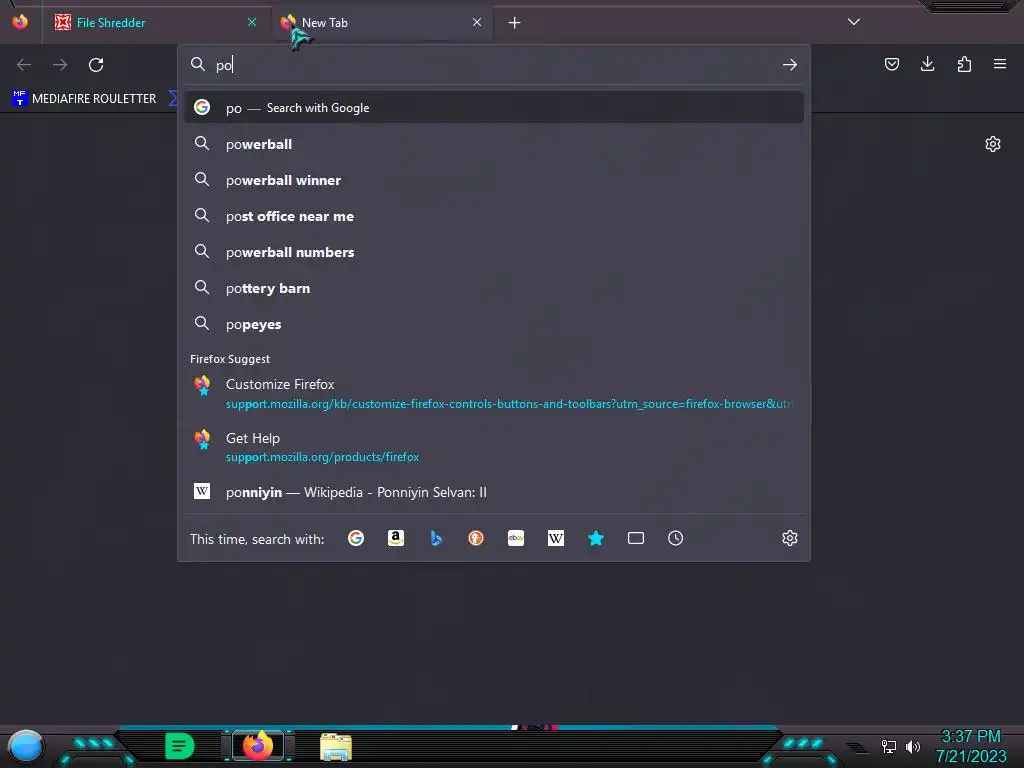The image size is (1024, 768).
Task: Open the Downloads panel
Action: [x=927, y=64]
